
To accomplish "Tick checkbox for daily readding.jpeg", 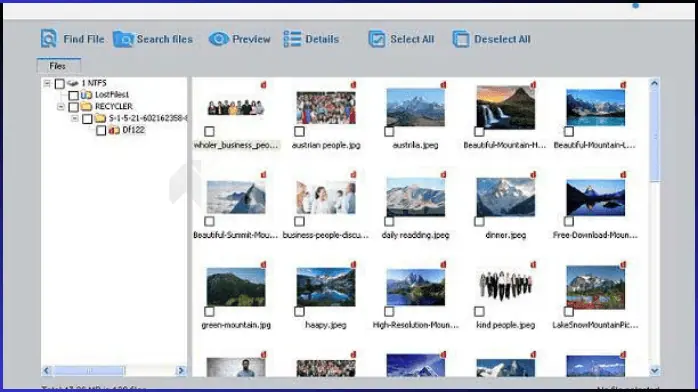I will [x=389, y=221].
